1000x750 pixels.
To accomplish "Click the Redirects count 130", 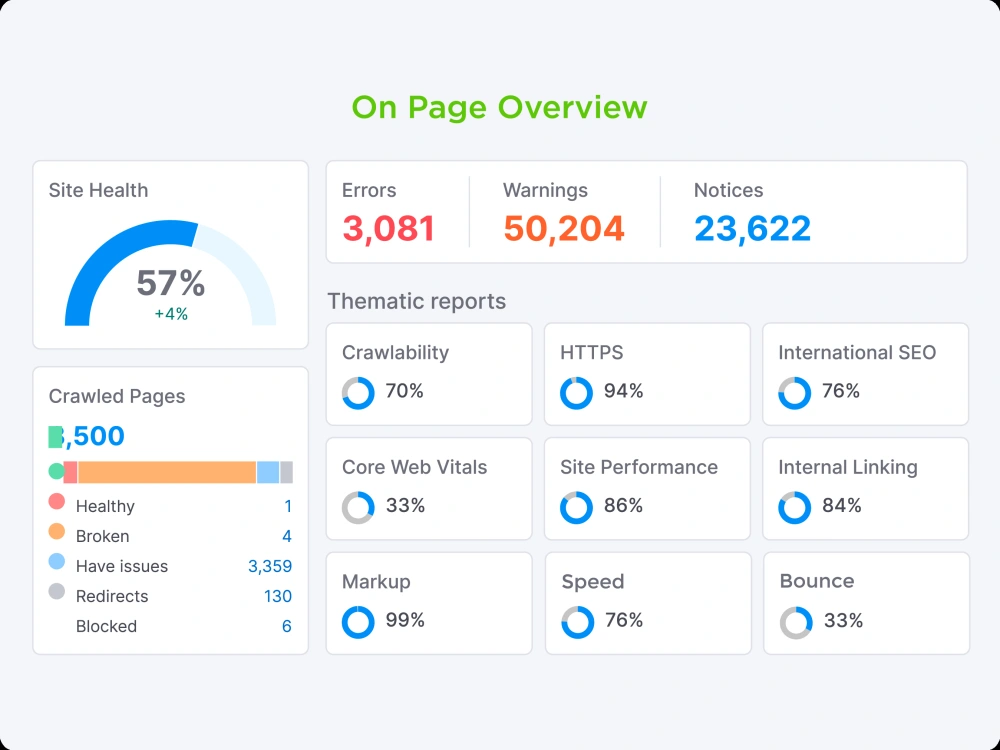I will 277,596.
